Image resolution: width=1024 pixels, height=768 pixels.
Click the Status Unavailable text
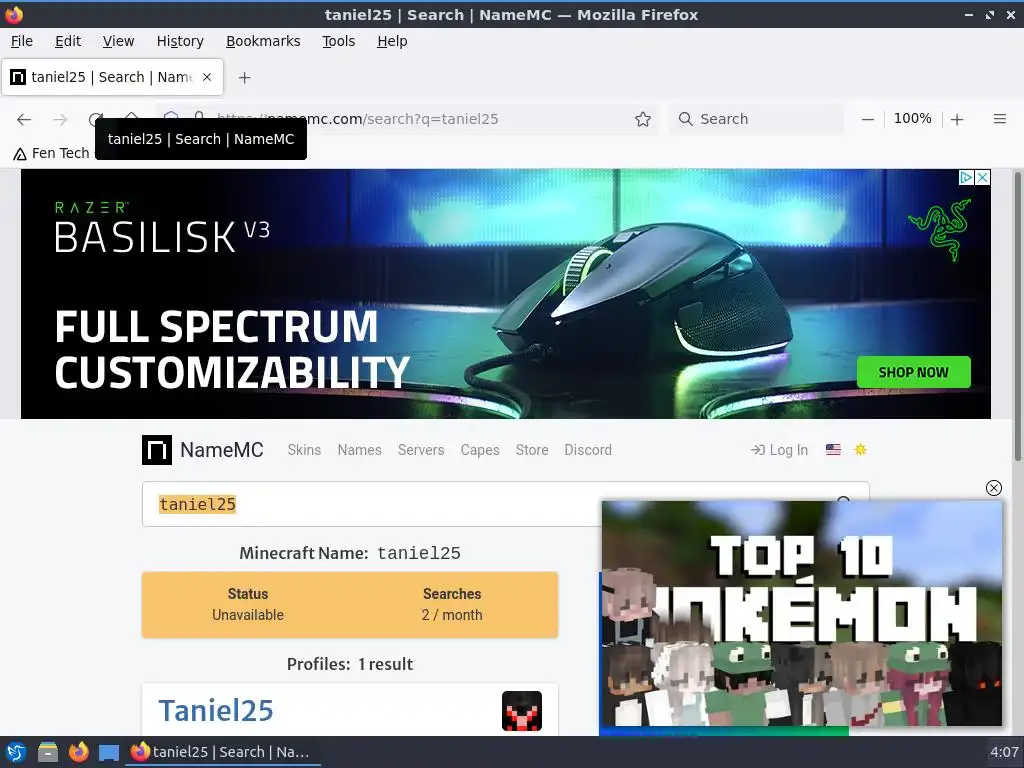(x=248, y=604)
